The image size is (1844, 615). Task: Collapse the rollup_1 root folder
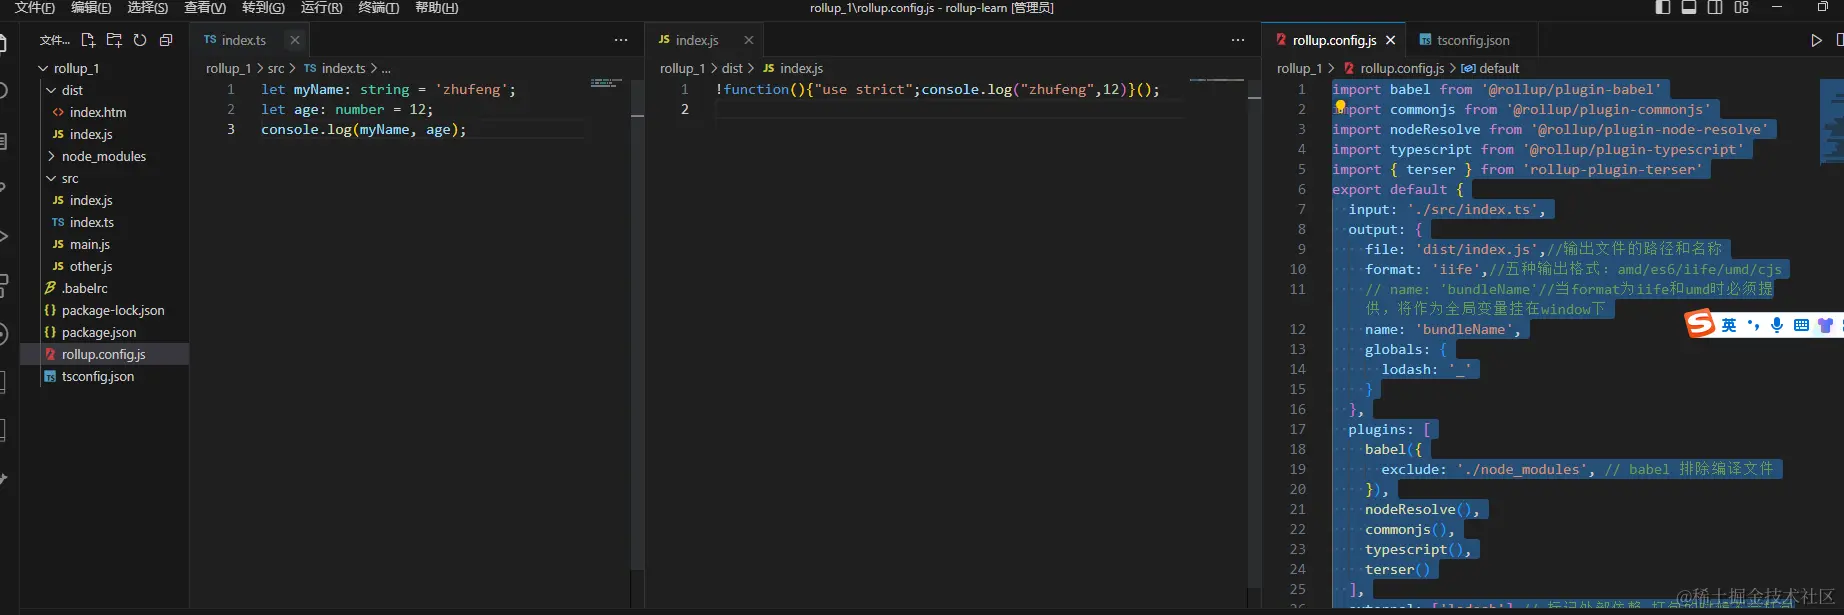[x=43, y=68]
